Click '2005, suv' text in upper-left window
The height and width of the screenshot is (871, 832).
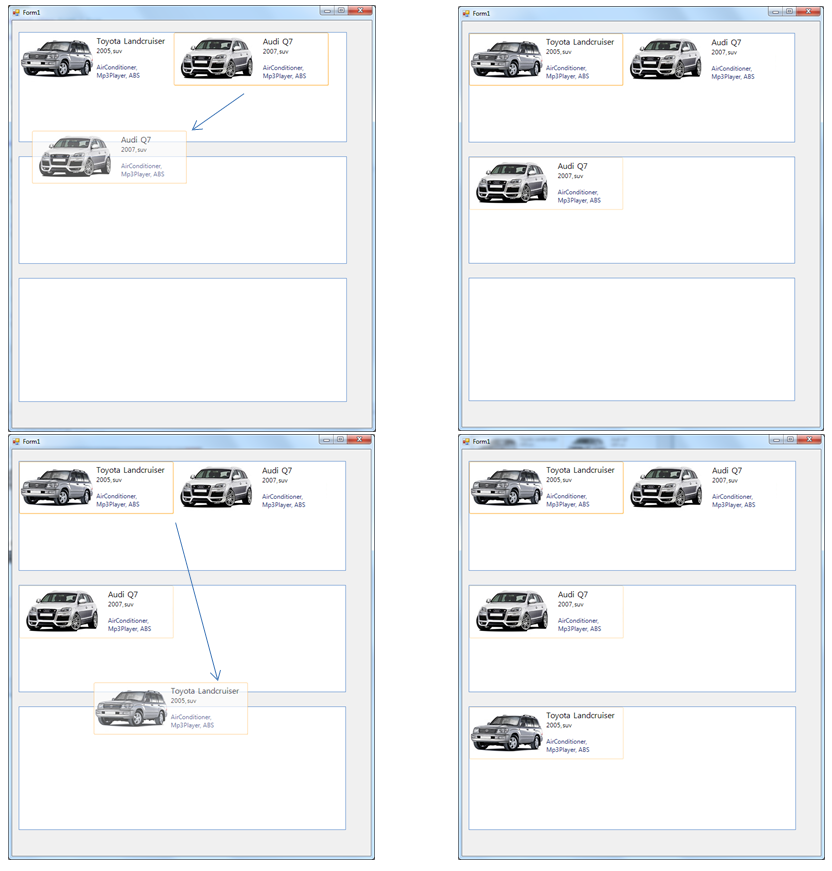pos(109,51)
